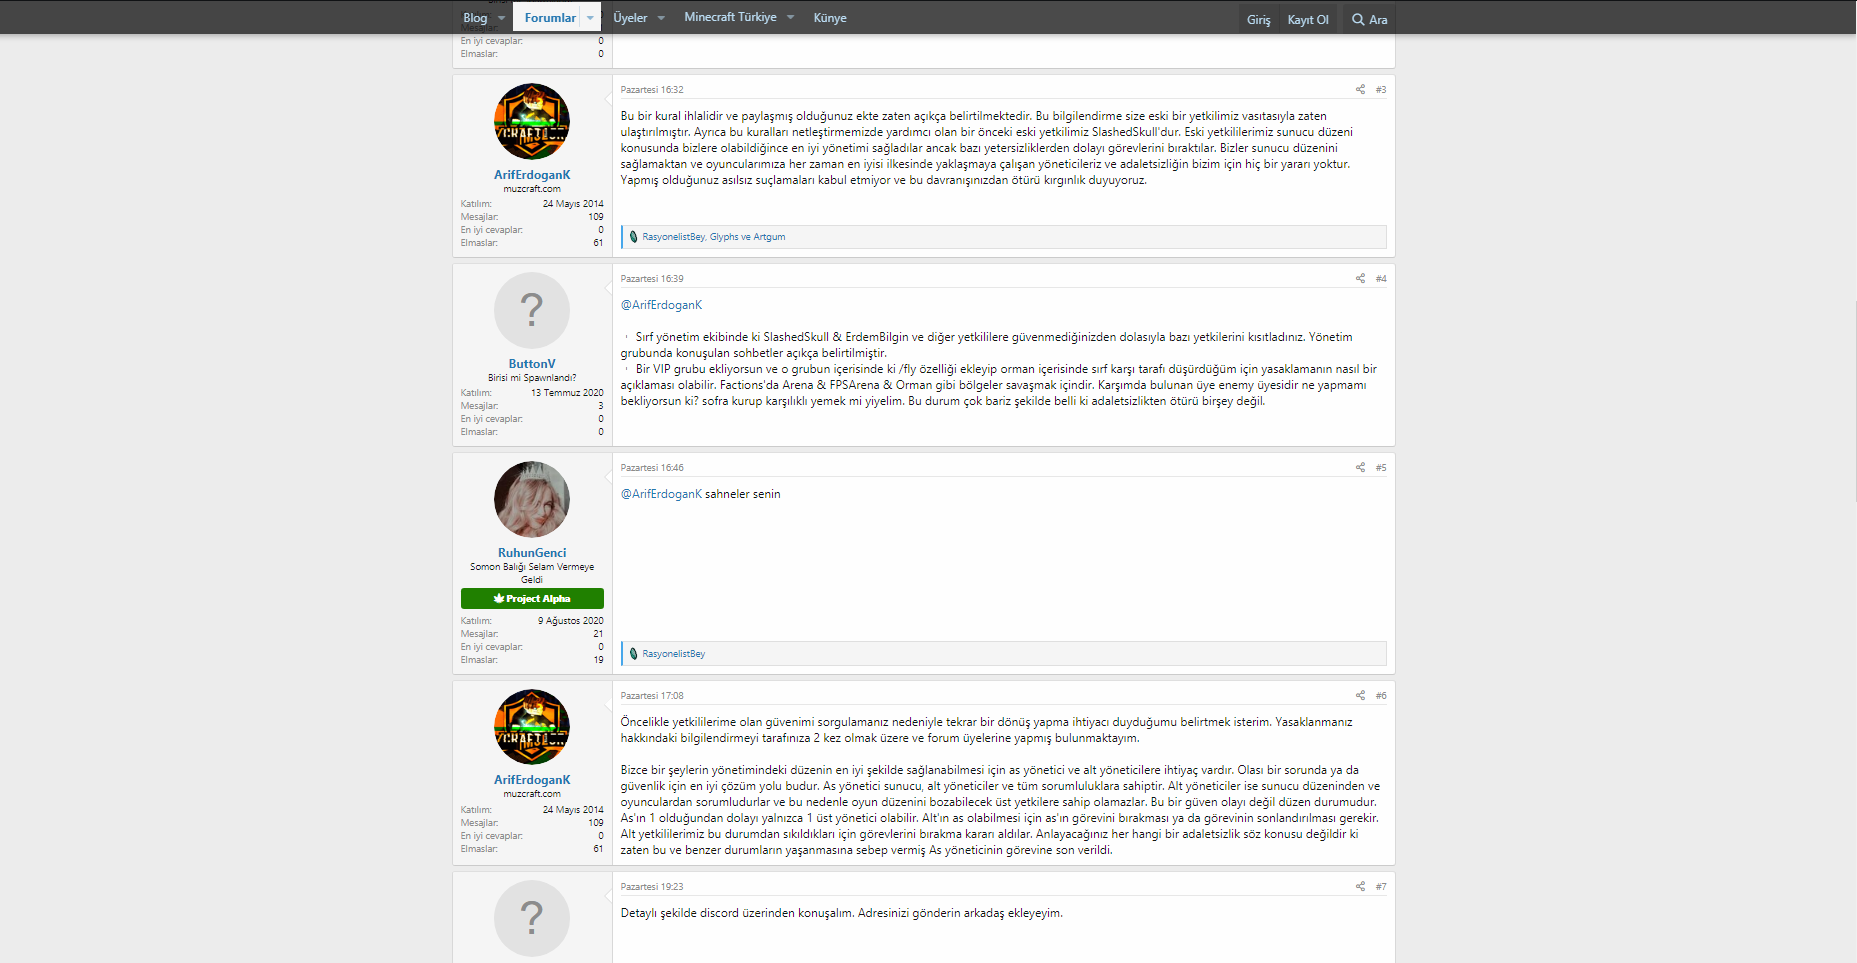The height and width of the screenshot is (963, 1857).
Task: Select "muzcraft.com" under ArifErdoganK in post #6
Action: coord(532,794)
